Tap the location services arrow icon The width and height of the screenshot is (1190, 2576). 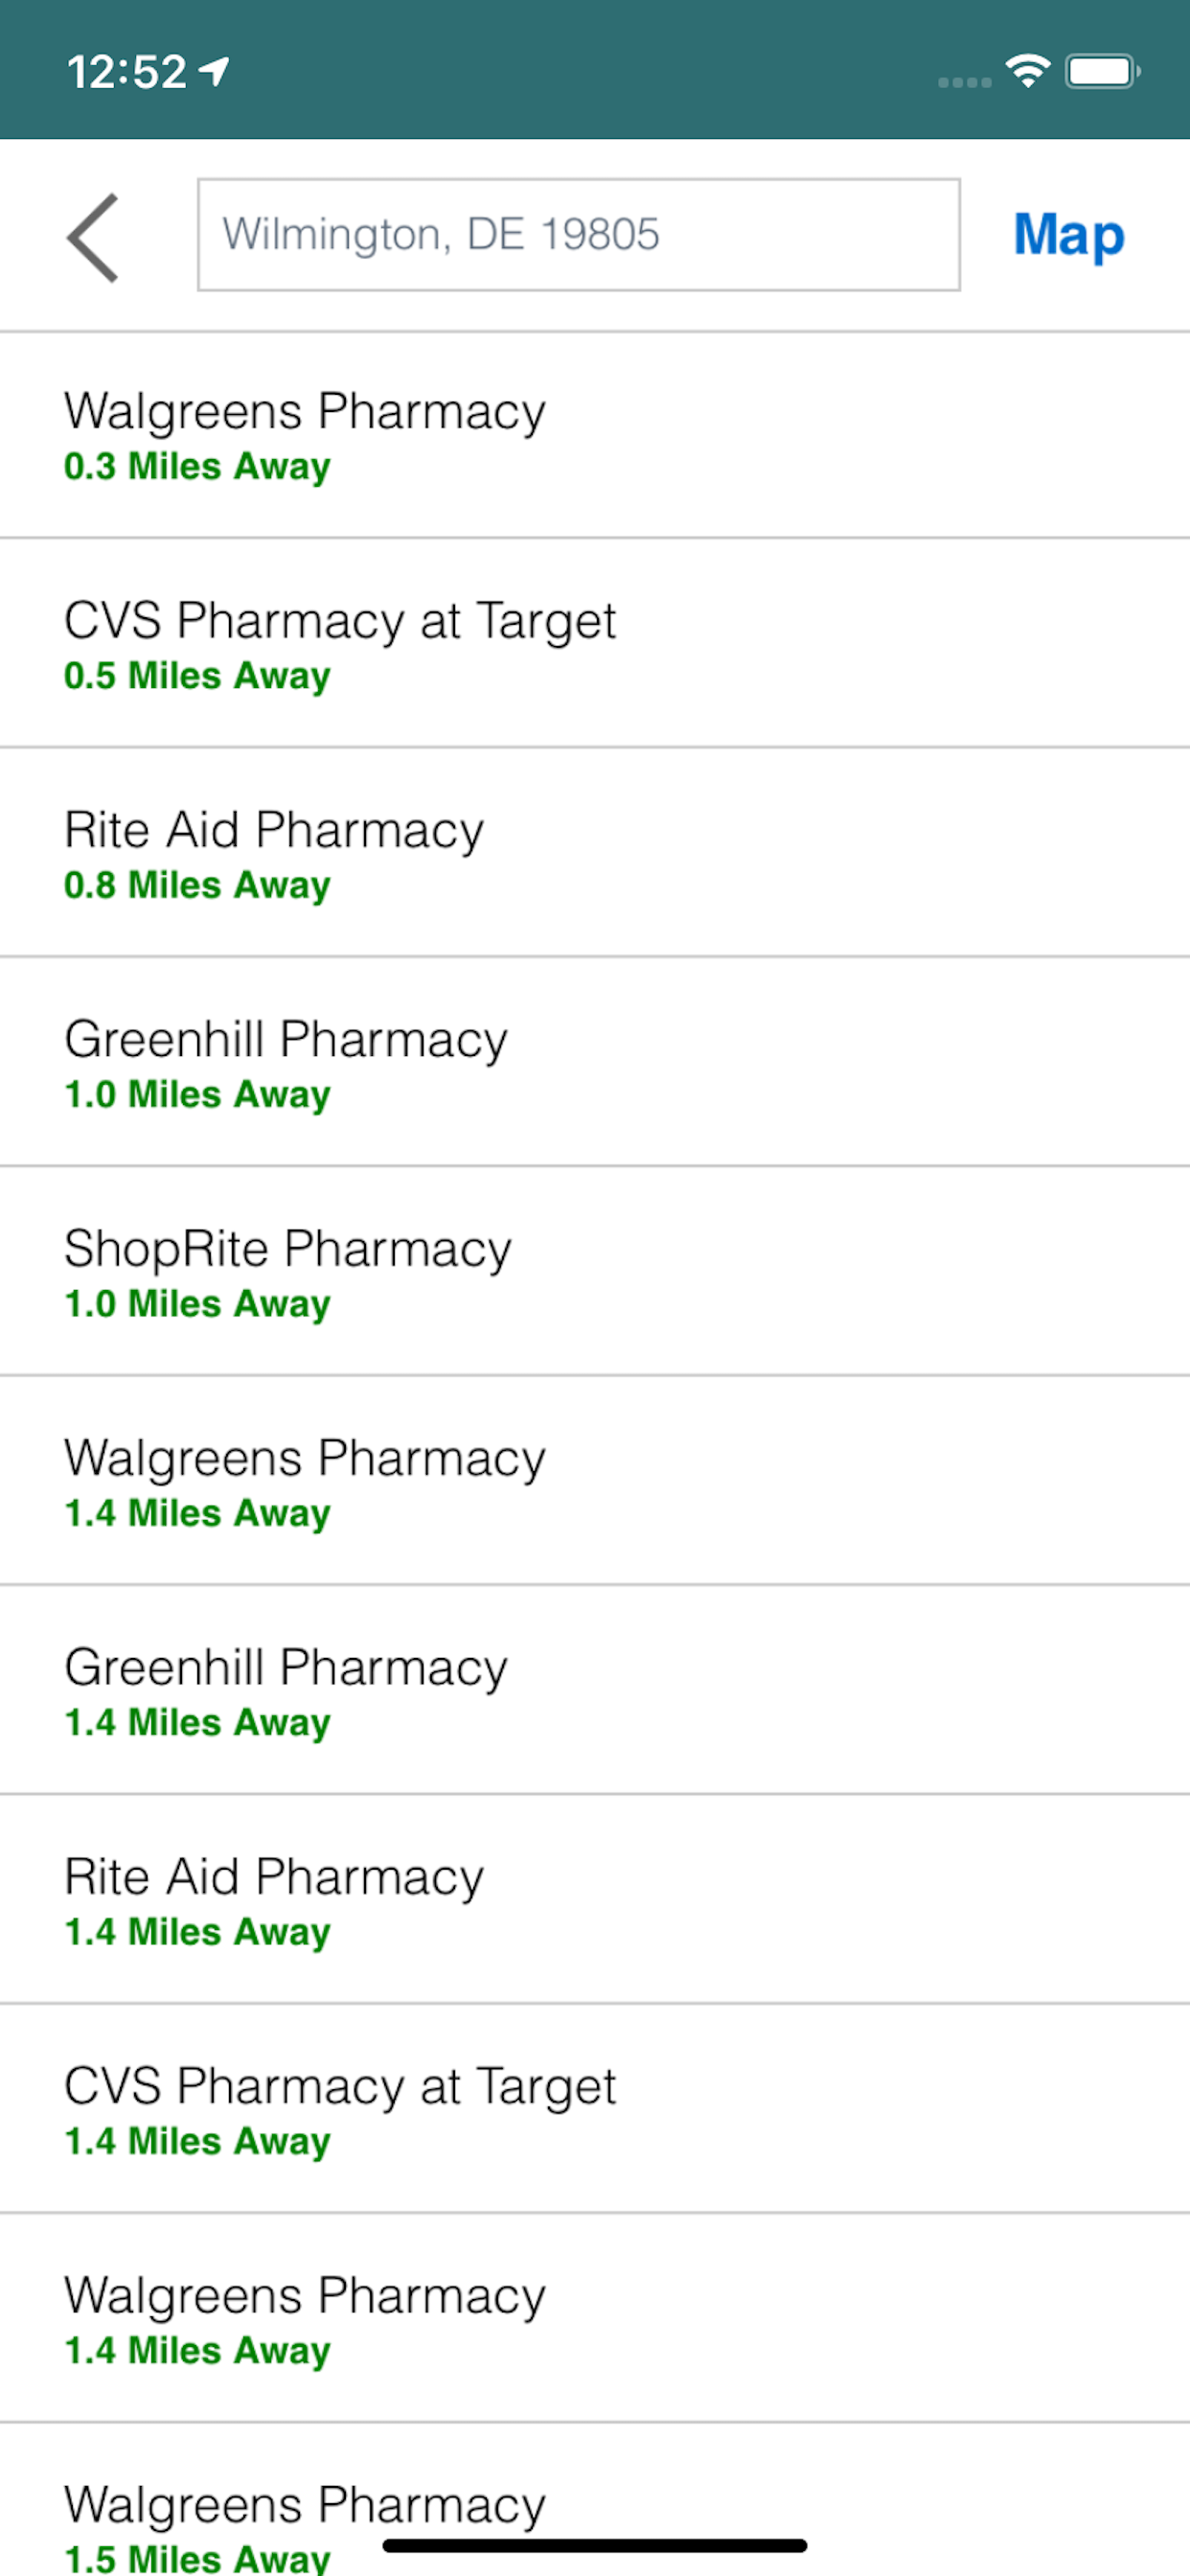pos(214,71)
